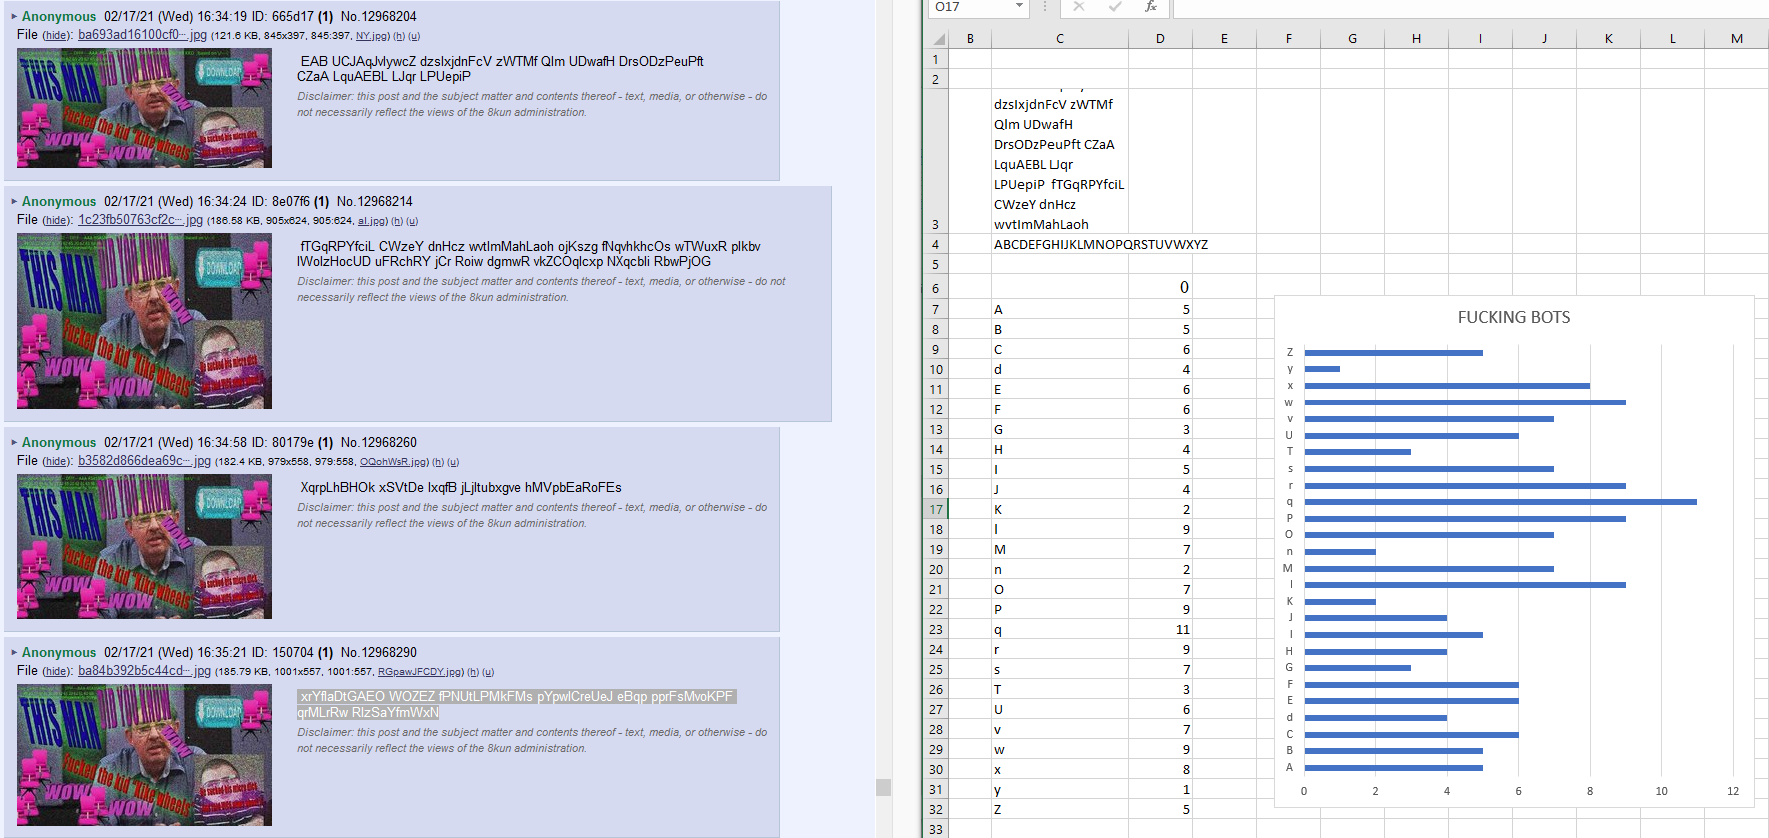Open file link b3582d866dea69c….jpg
This screenshot has width=1769, height=838.
click(144, 461)
